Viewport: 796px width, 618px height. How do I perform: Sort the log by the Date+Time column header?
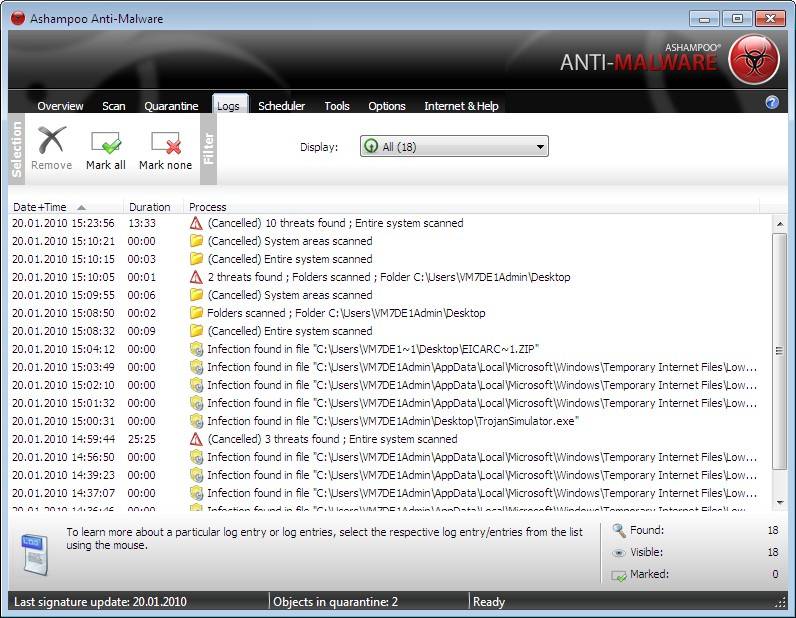coord(66,207)
